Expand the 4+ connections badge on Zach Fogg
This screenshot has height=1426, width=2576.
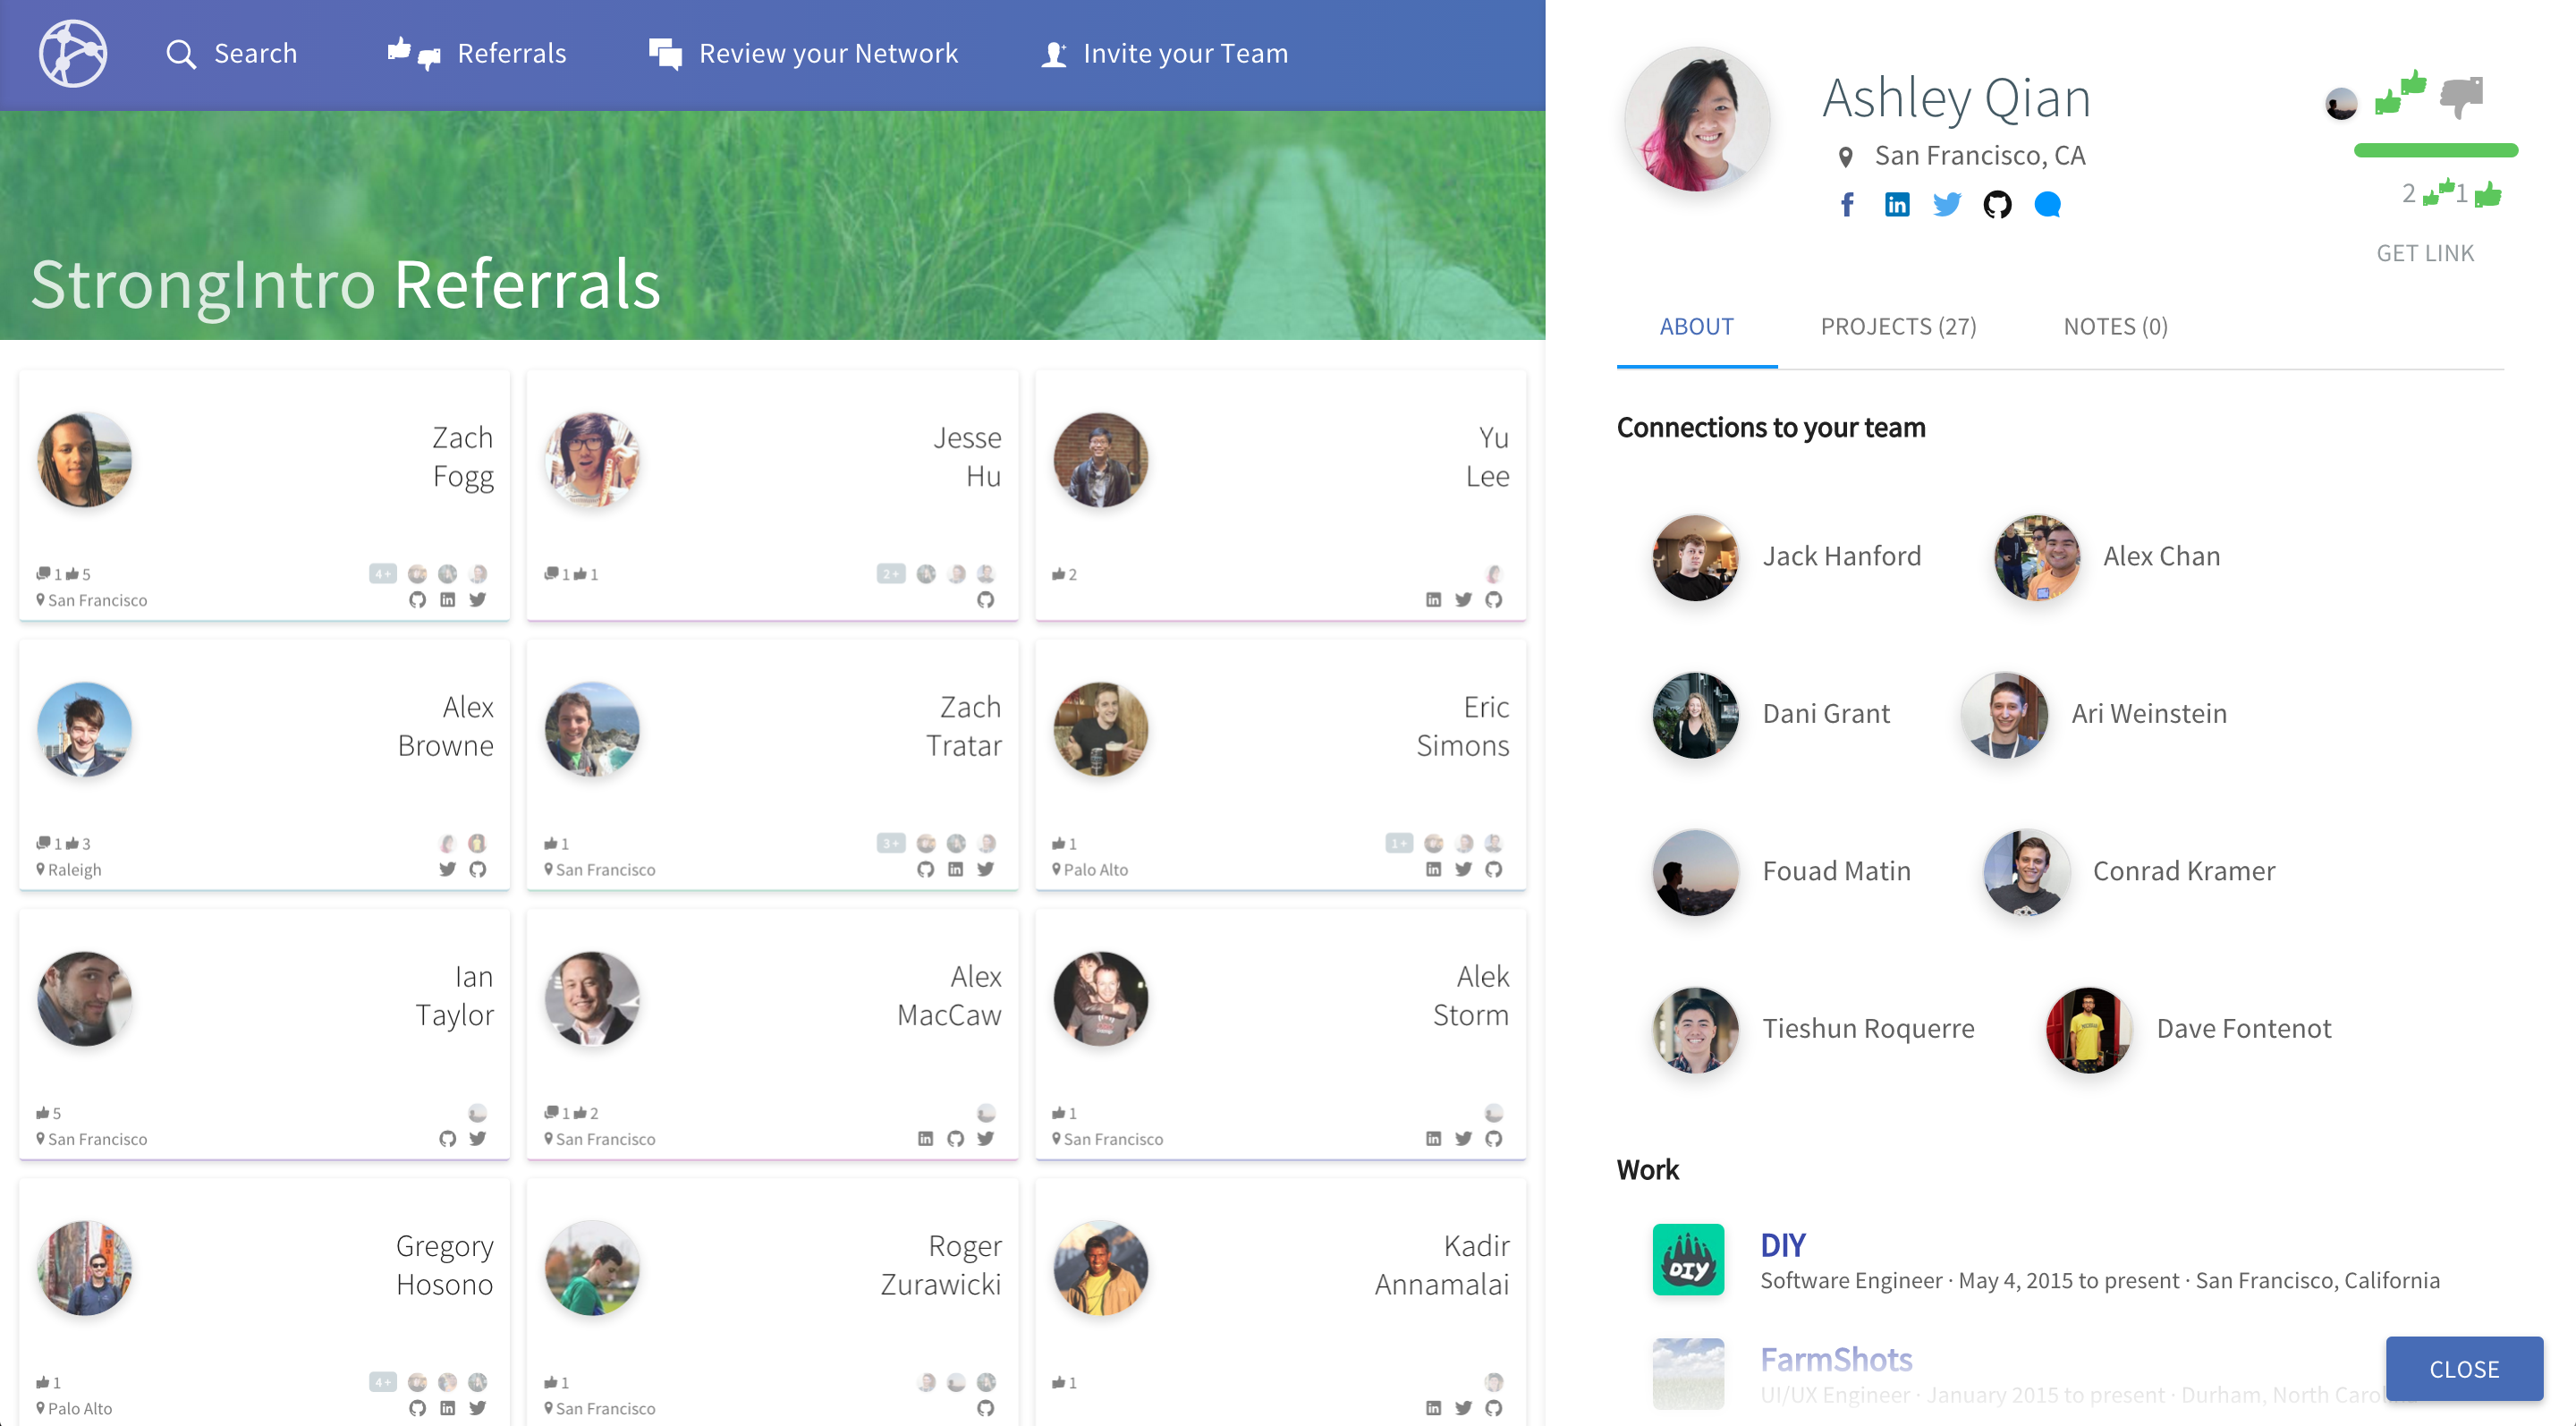coord(382,573)
